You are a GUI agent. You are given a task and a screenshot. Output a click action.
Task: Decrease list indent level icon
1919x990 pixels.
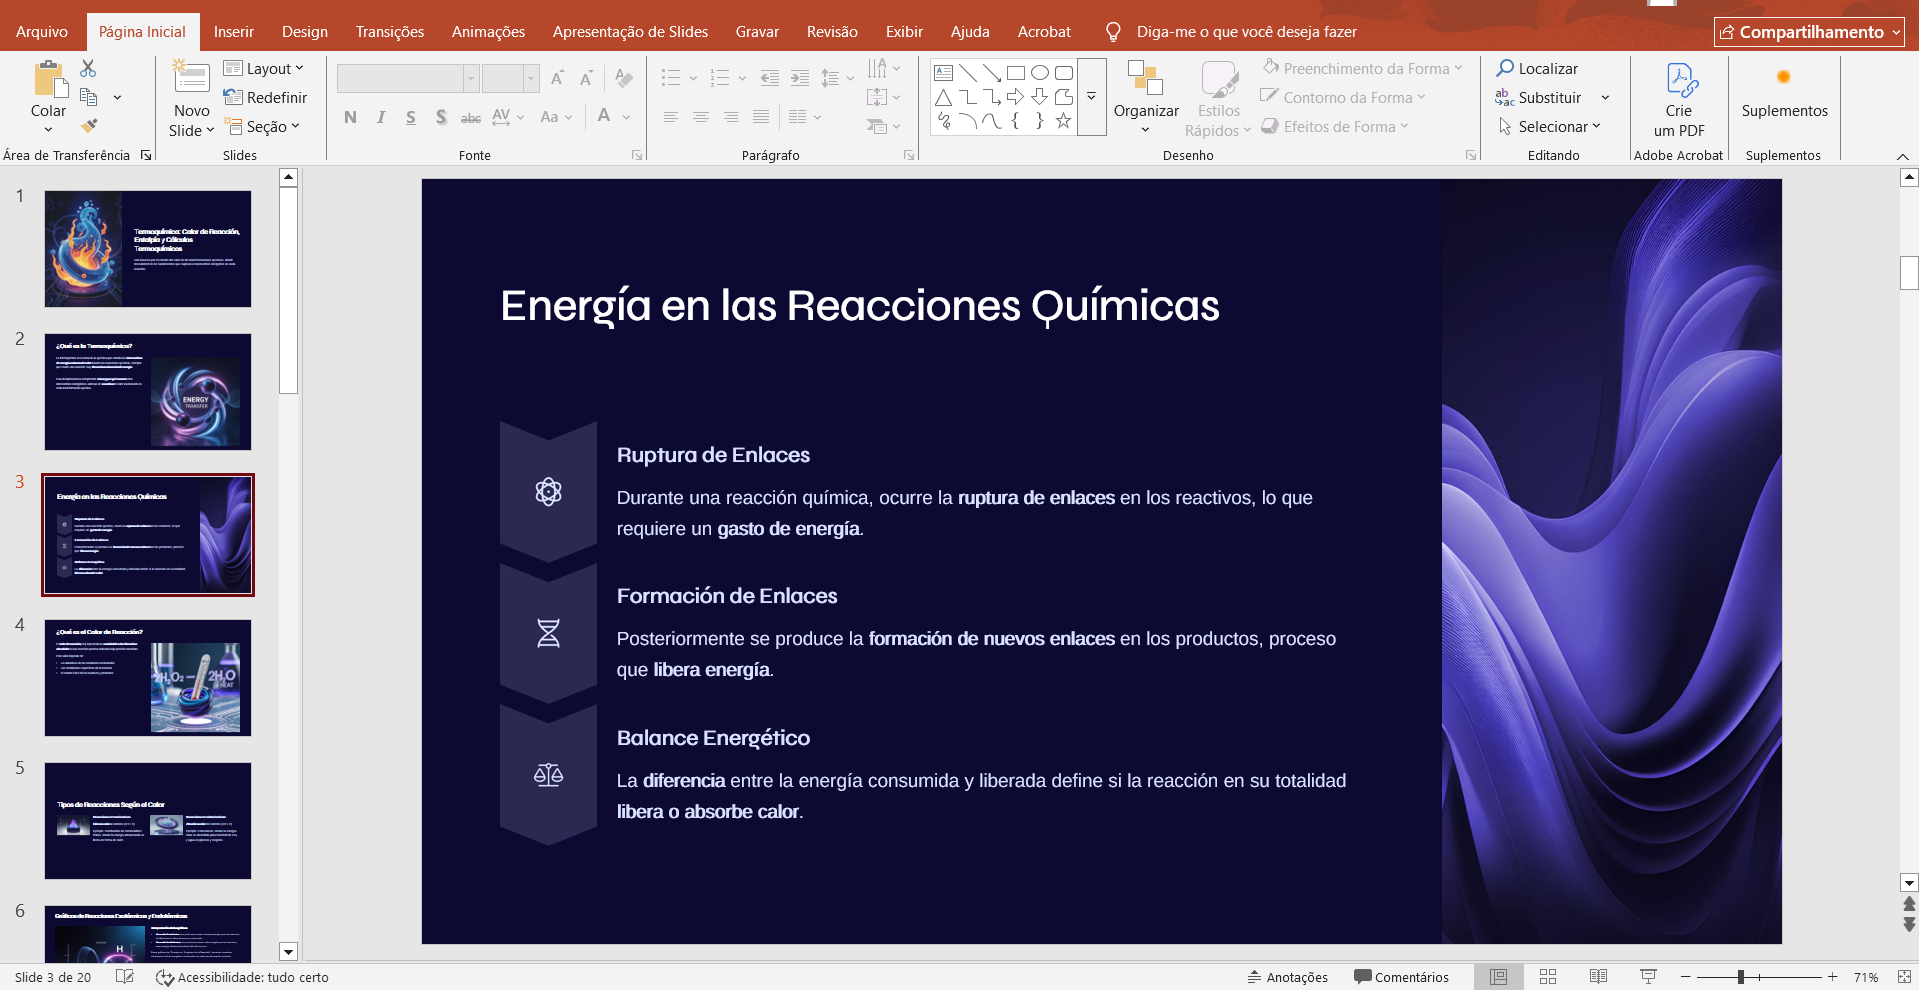(x=770, y=78)
